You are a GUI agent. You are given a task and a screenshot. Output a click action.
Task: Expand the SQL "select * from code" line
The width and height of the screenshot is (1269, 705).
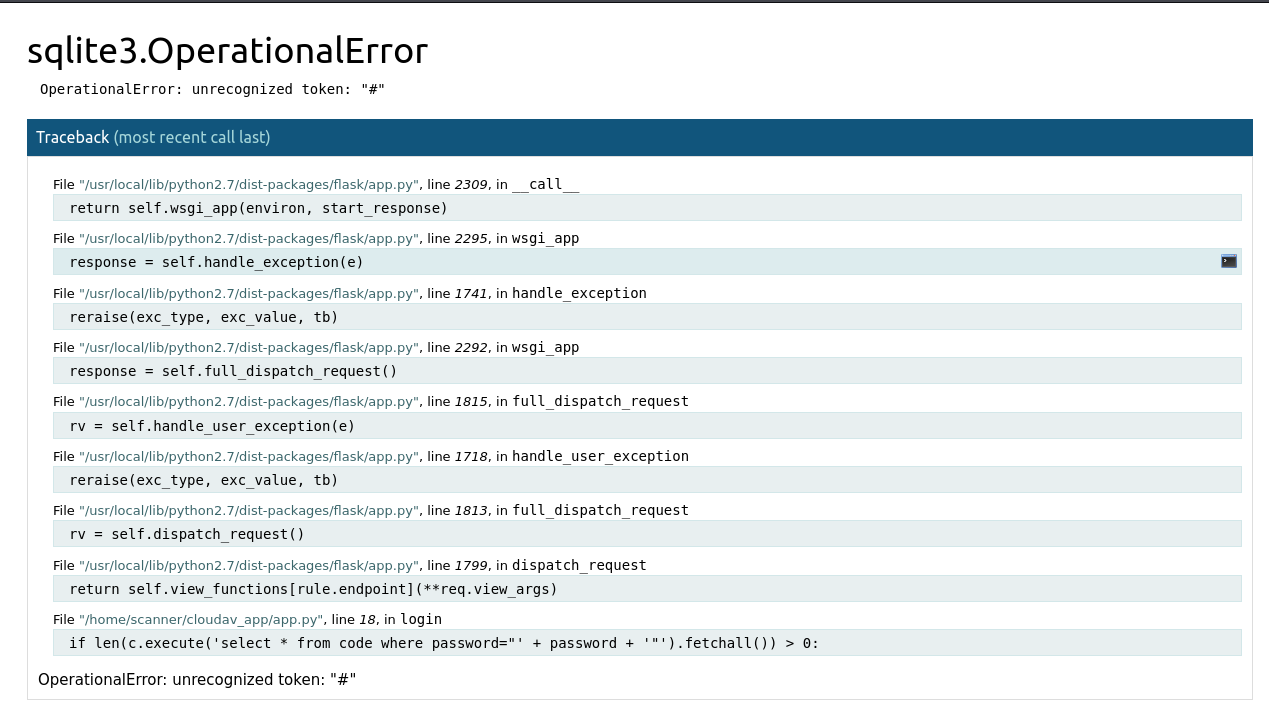(444, 643)
